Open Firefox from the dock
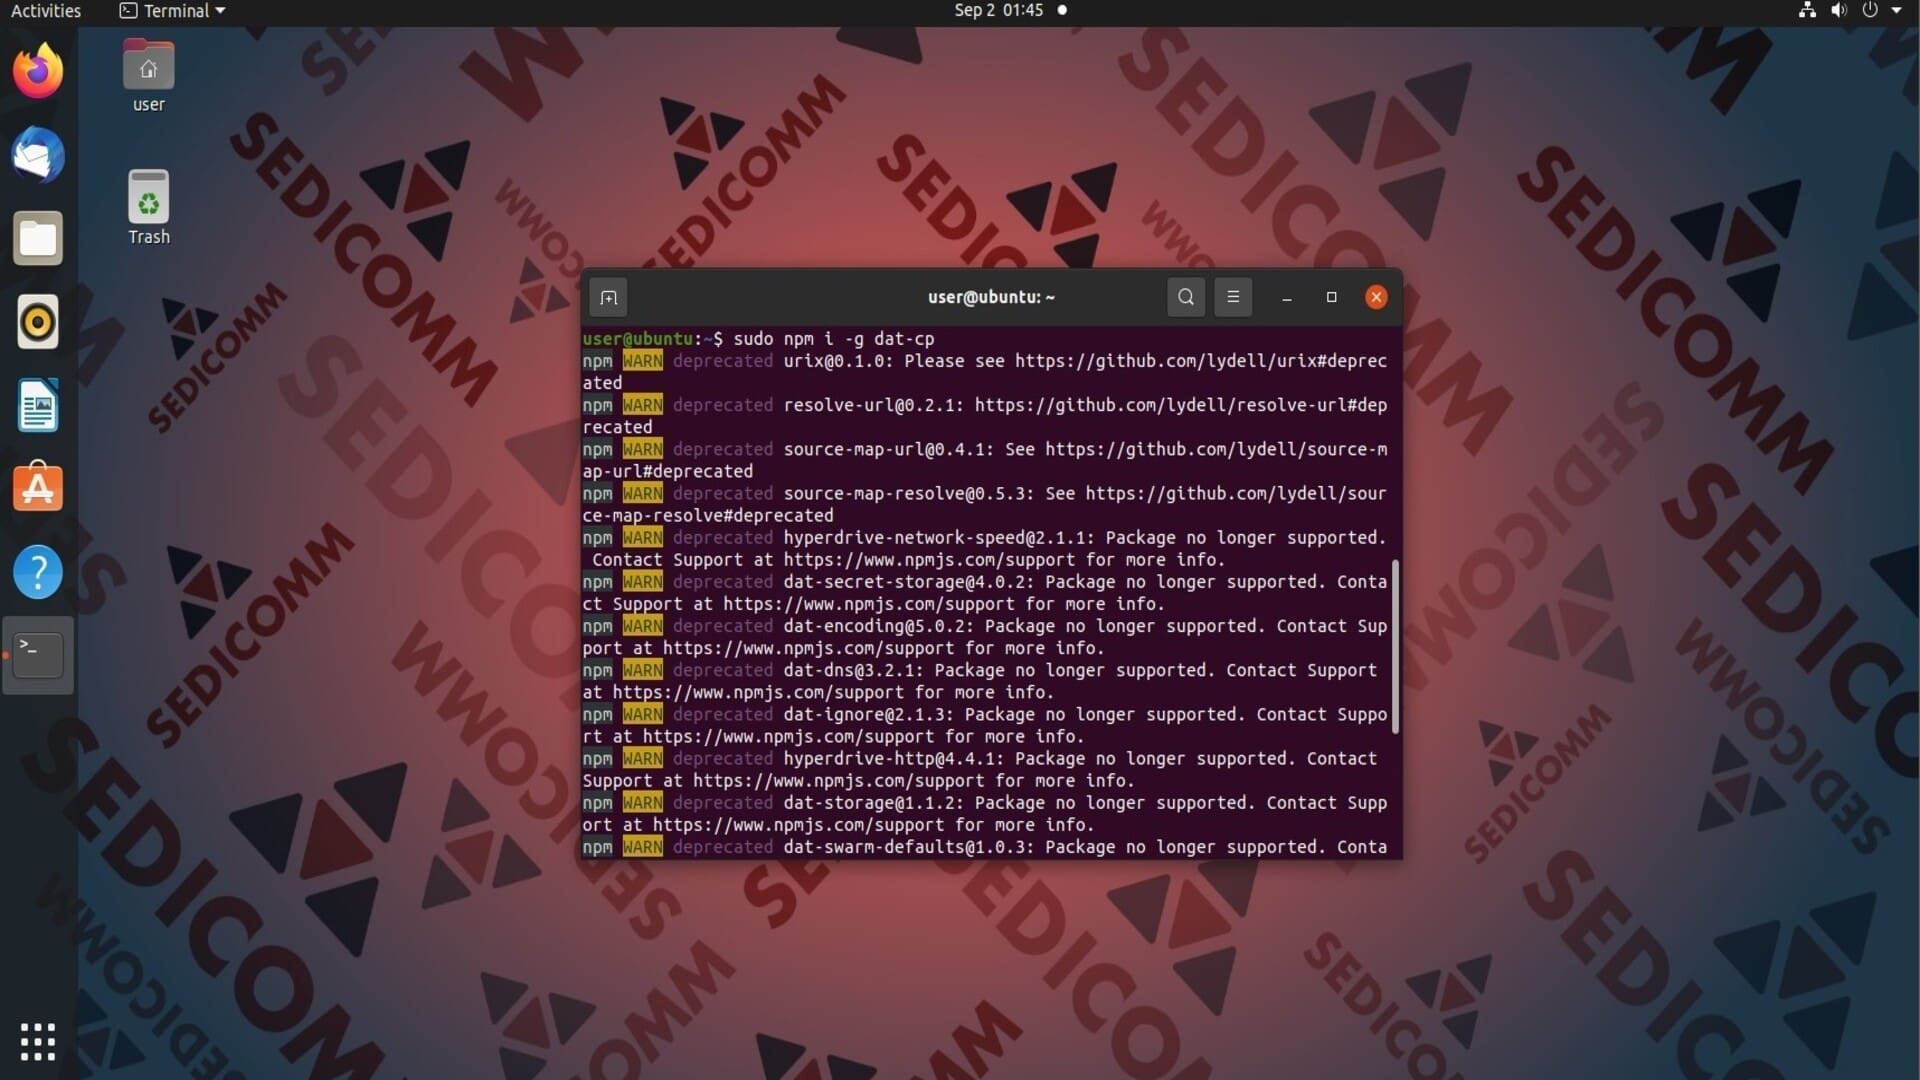1920x1080 pixels. 38,71
